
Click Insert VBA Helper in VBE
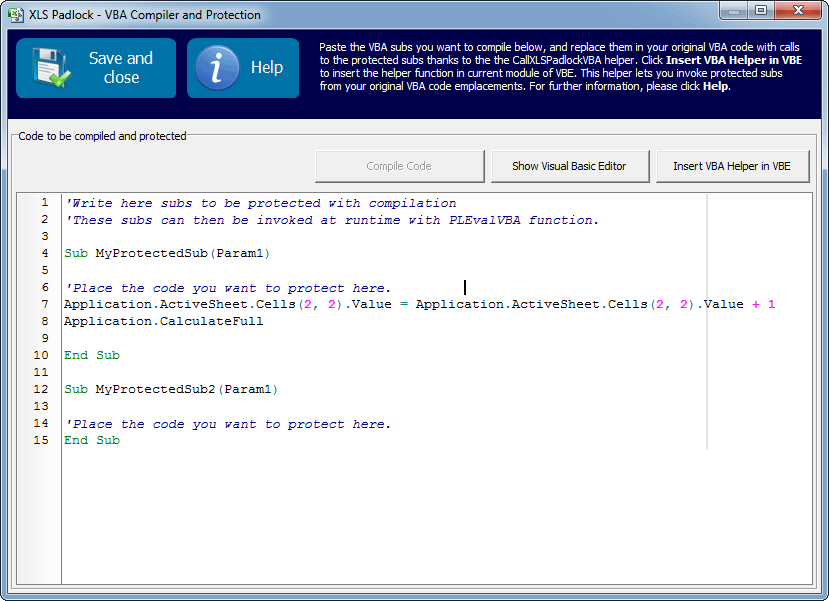(731, 167)
